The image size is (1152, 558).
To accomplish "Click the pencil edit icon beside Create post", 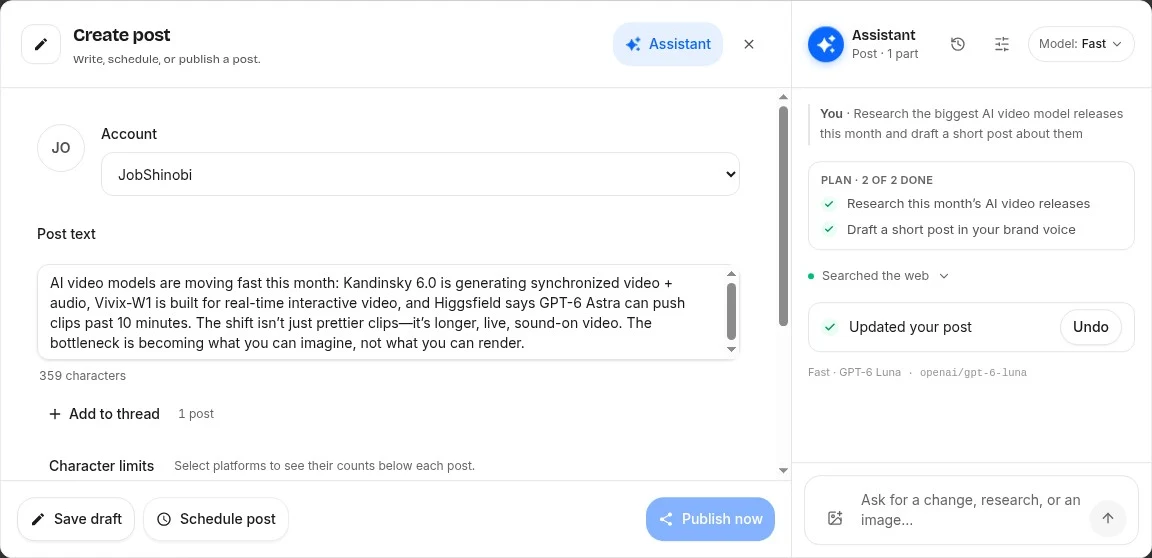I will 41,44.
